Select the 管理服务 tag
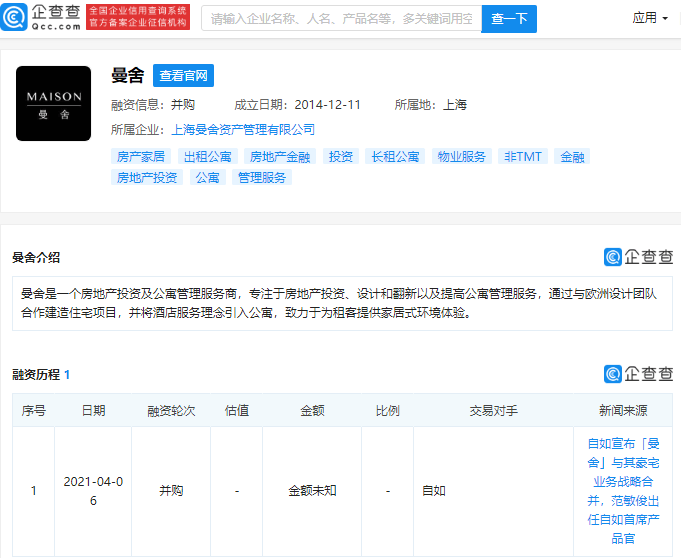Viewport: 681px width, 558px height. tap(262, 178)
